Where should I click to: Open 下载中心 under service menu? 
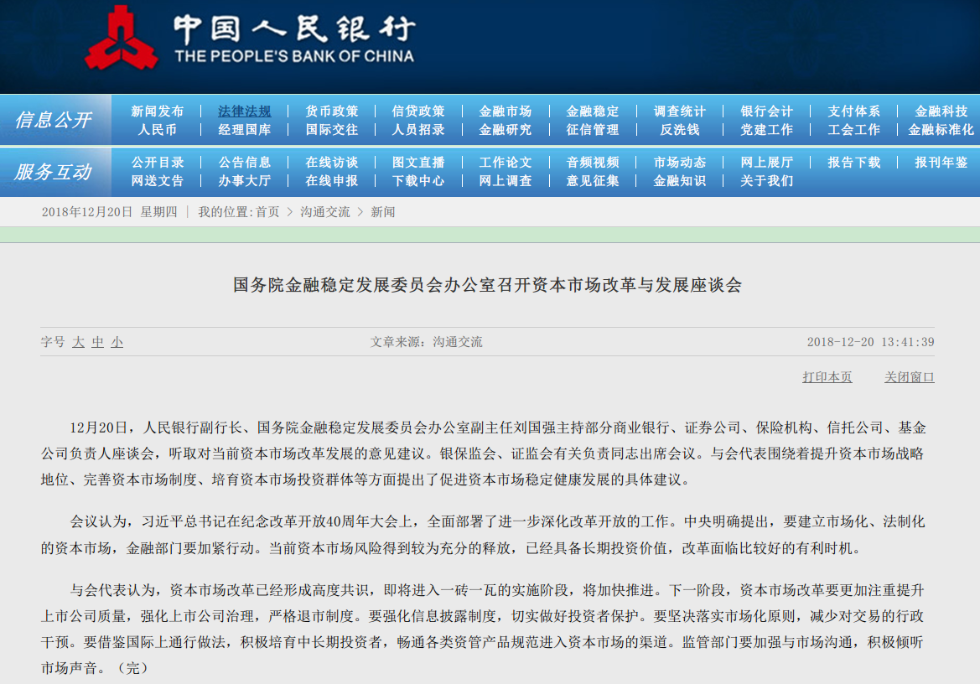coord(418,181)
